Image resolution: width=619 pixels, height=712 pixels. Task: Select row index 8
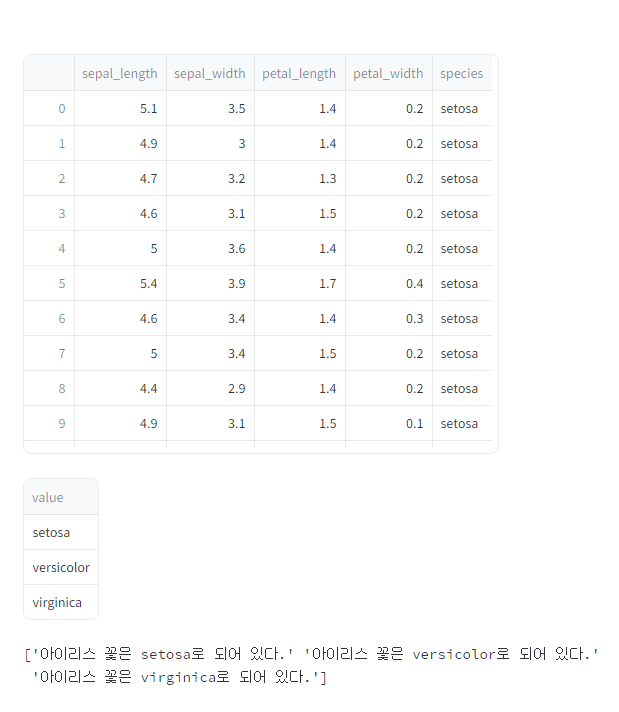(49, 388)
